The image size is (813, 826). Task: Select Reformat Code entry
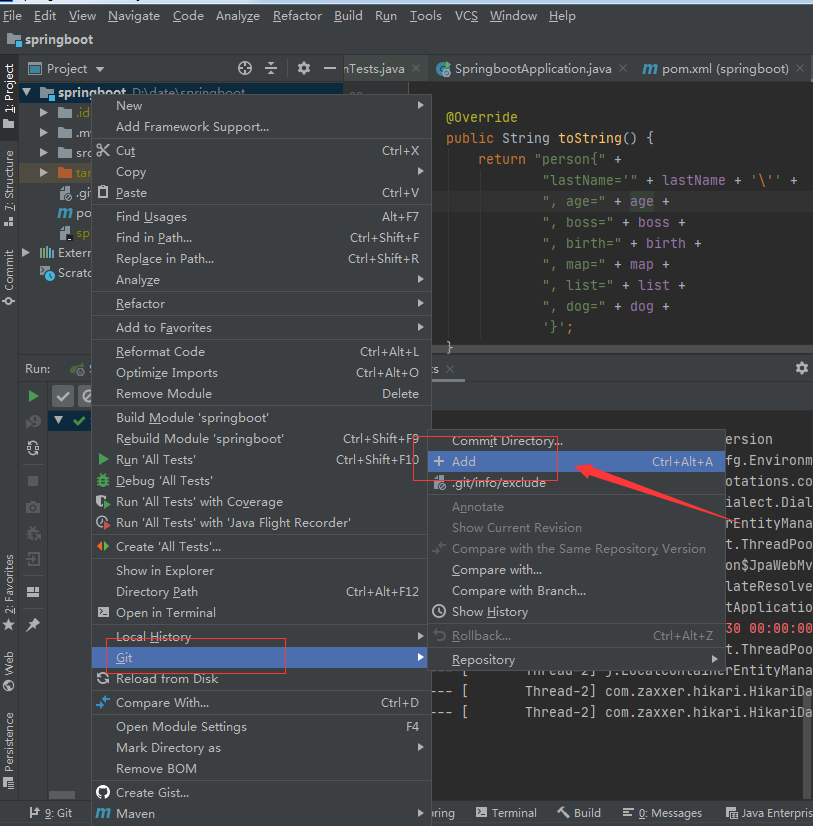click(262, 351)
